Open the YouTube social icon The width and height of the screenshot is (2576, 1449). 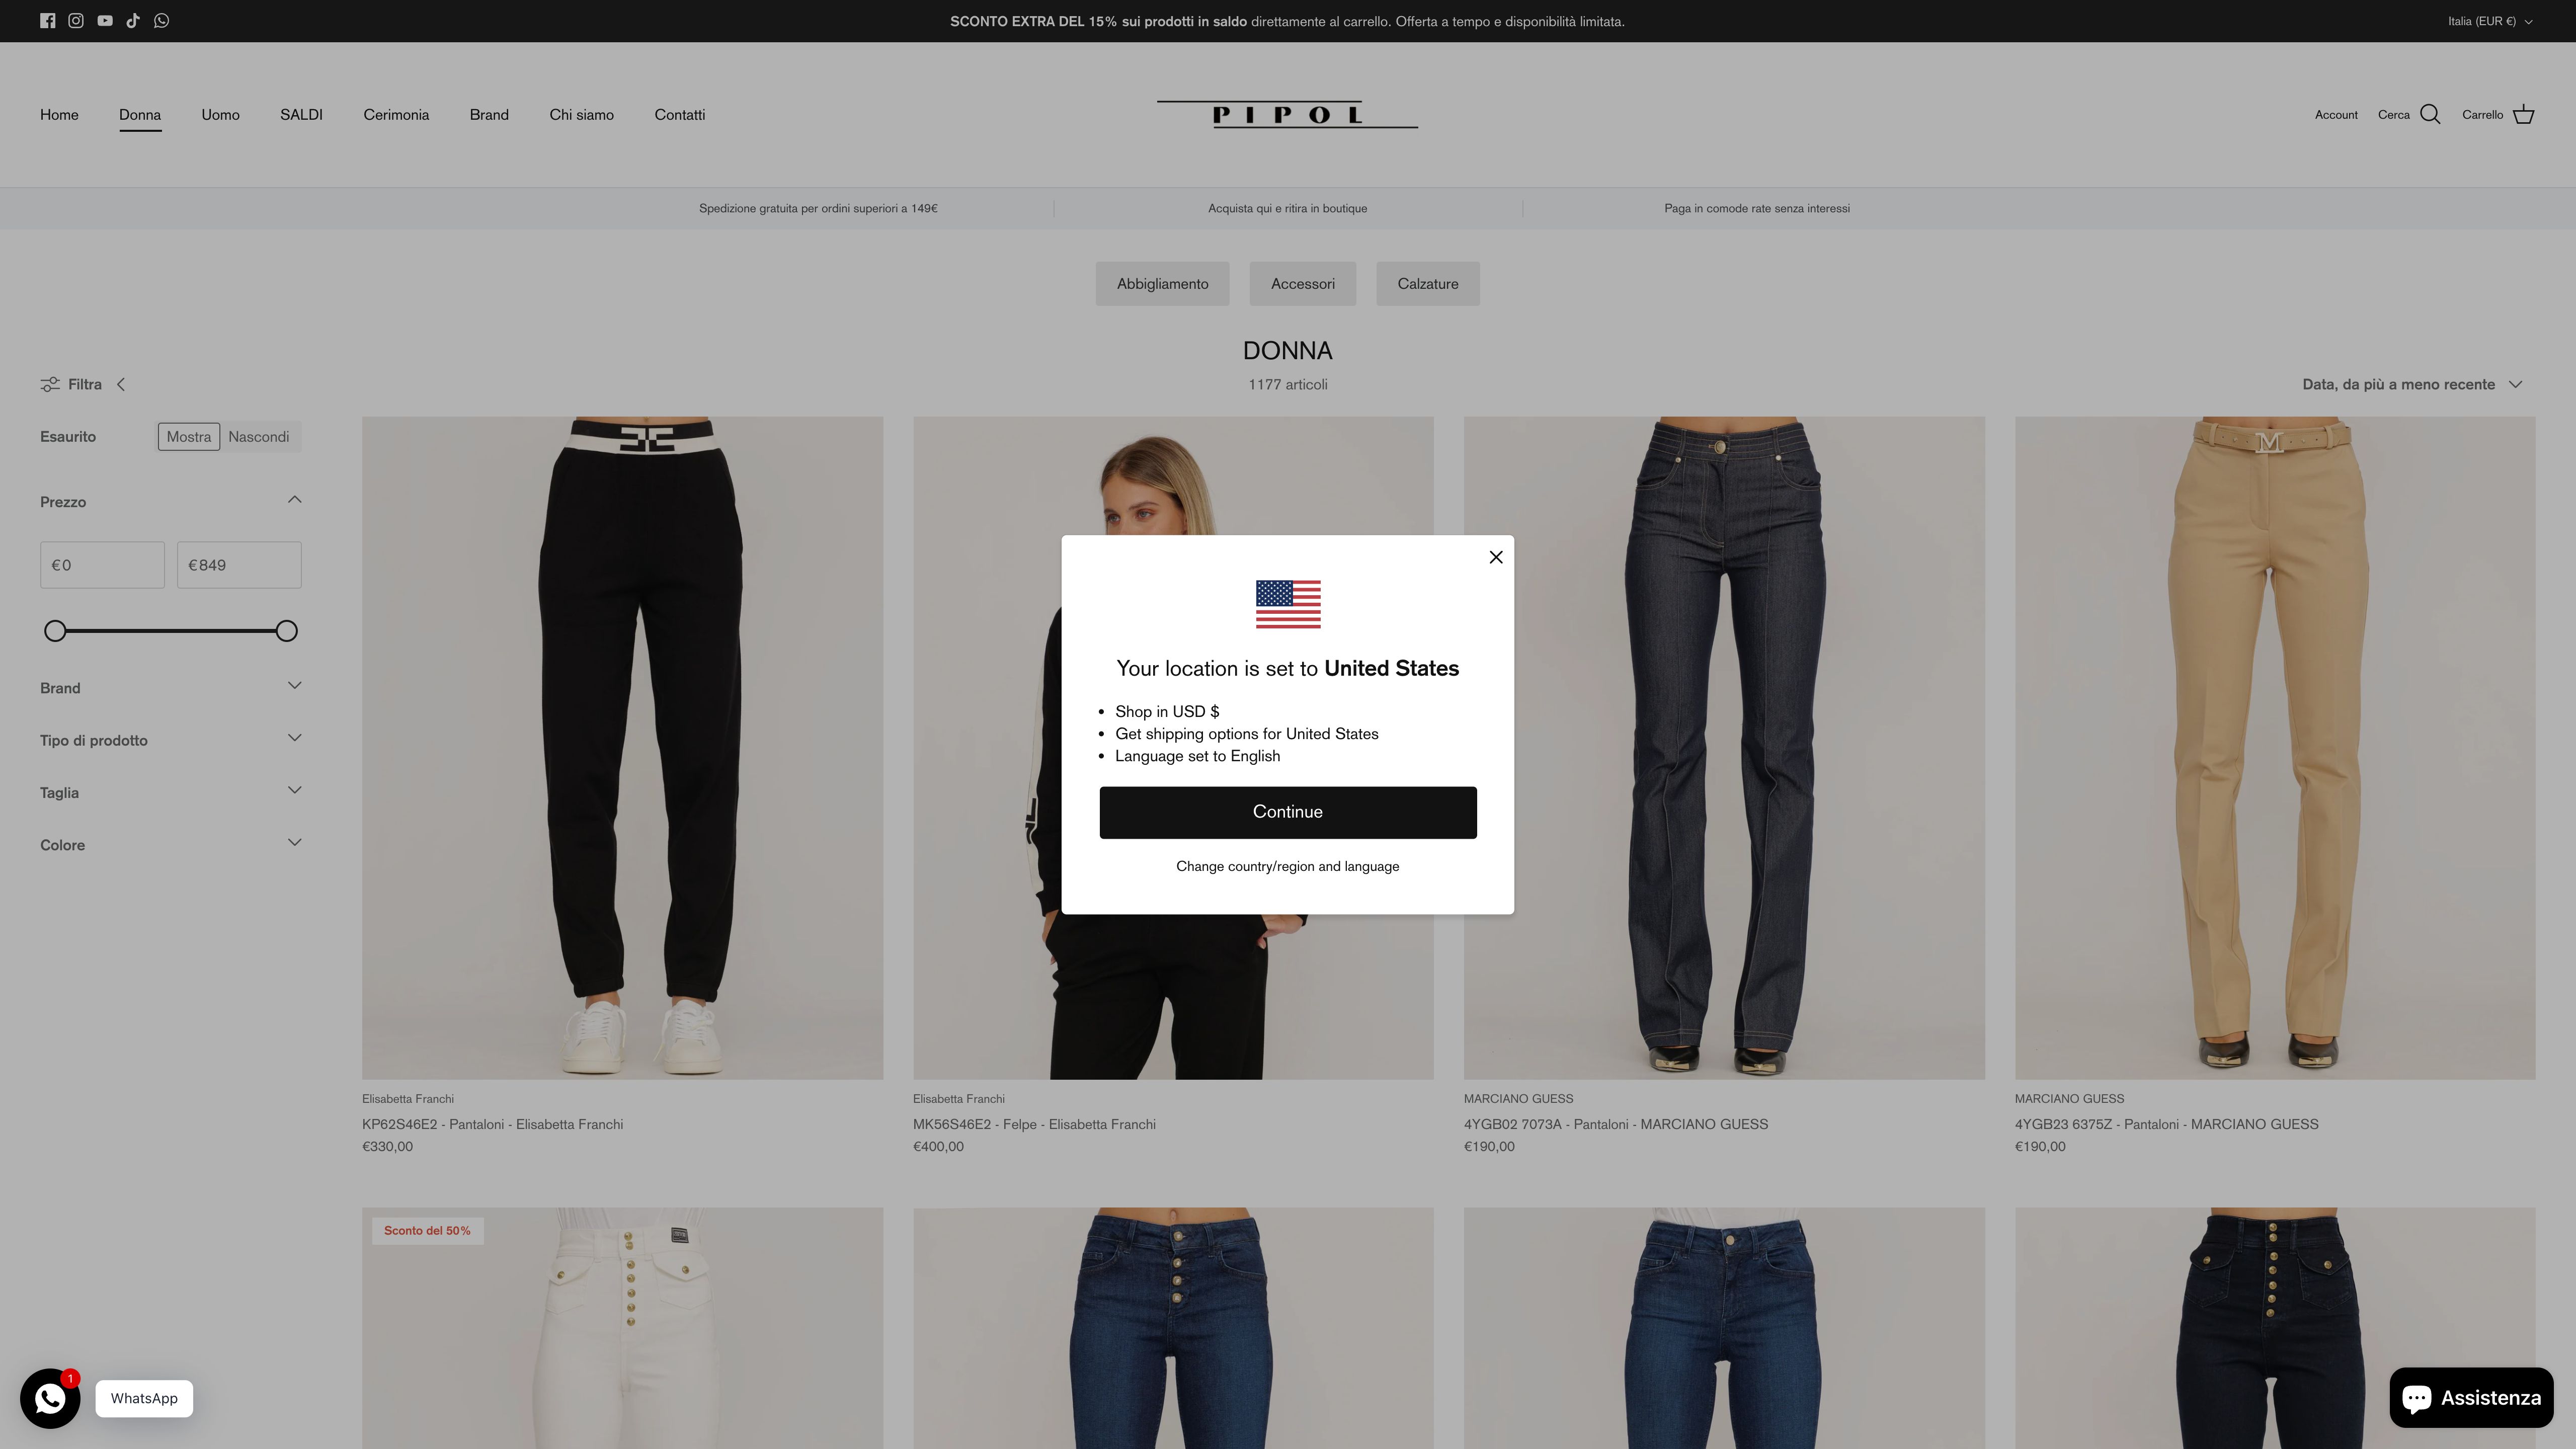click(x=105, y=21)
